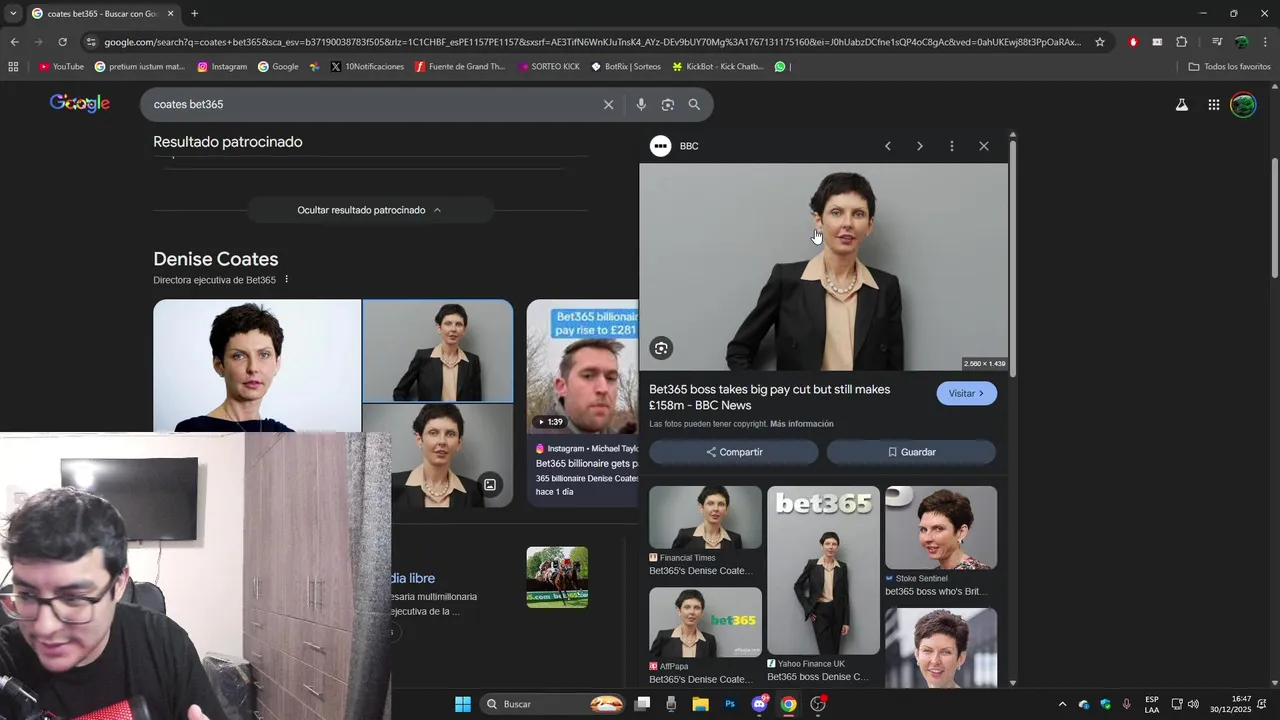Show hidden system tray icons
Screen dimensions: 1280x720
coord(1062,704)
